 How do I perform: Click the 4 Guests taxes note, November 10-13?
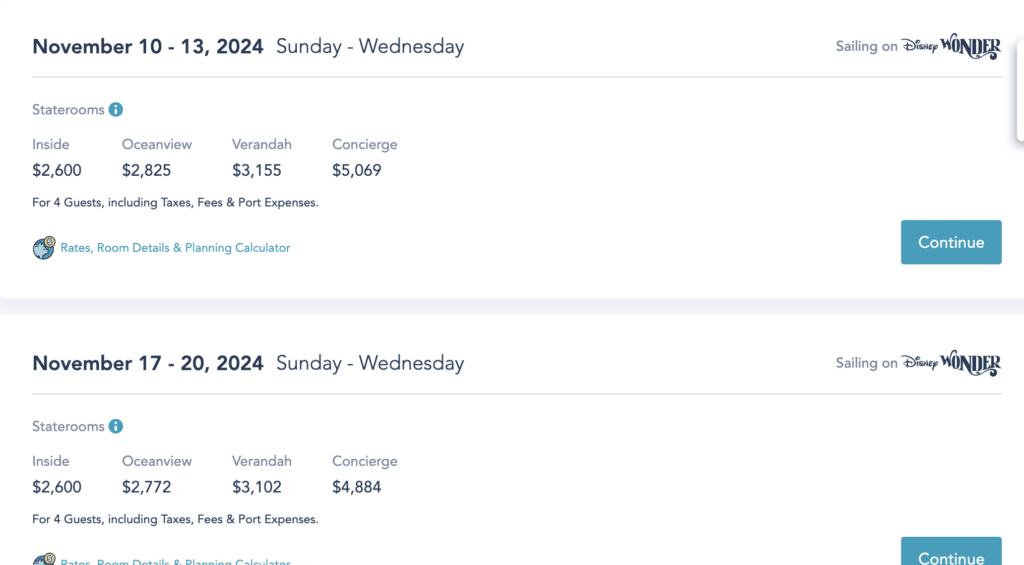click(175, 203)
